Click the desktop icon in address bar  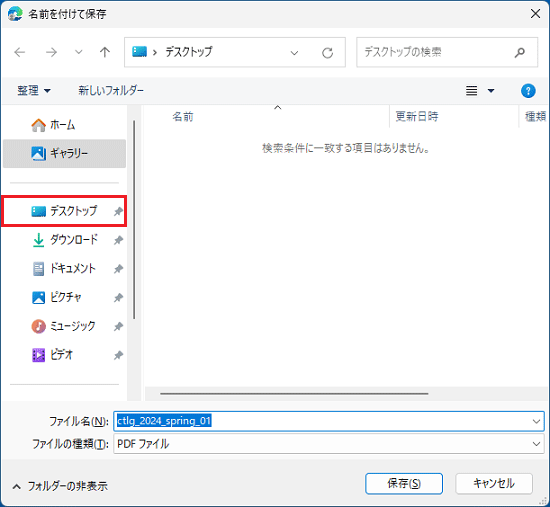(139, 52)
